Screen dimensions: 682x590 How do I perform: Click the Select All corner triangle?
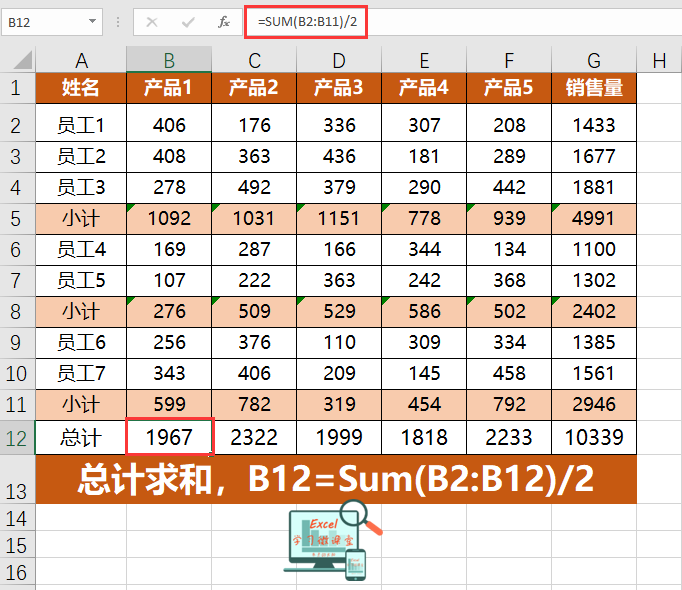(x=23, y=60)
